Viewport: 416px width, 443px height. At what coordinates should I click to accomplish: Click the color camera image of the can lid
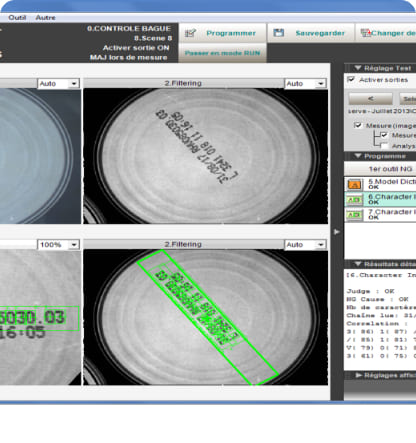coord(40,156)
